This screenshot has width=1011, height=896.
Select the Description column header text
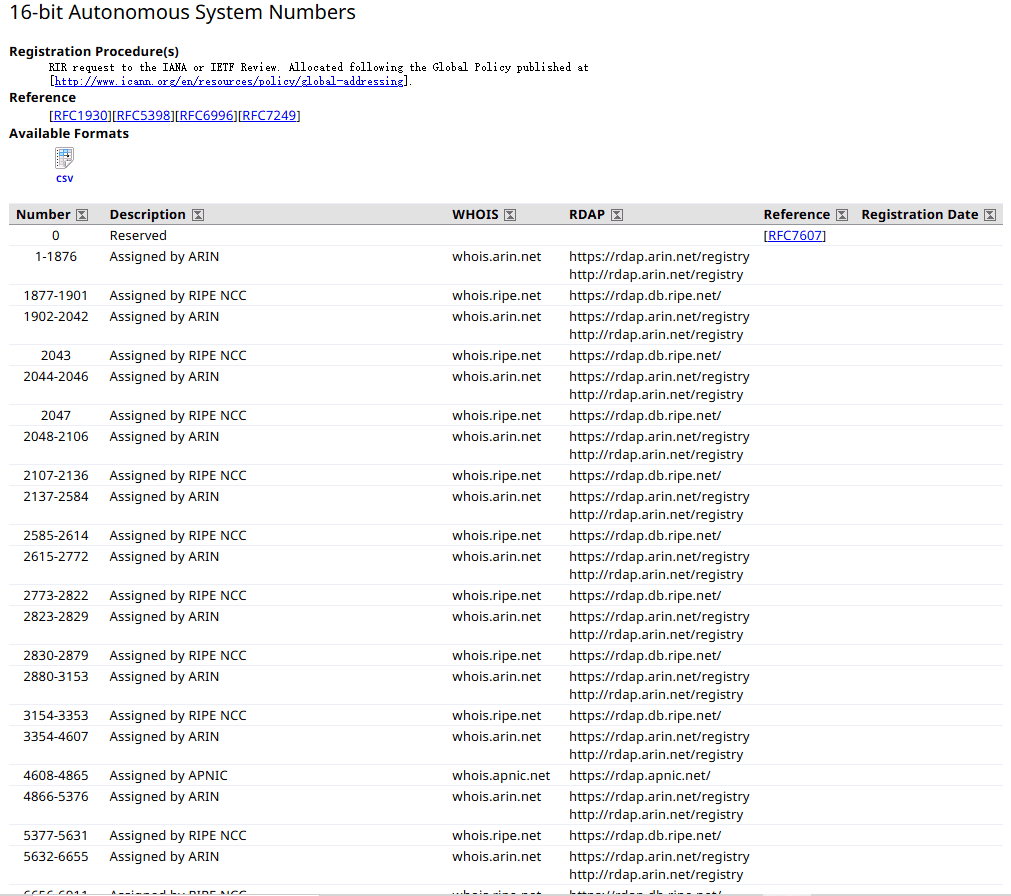tap(148, 215)
